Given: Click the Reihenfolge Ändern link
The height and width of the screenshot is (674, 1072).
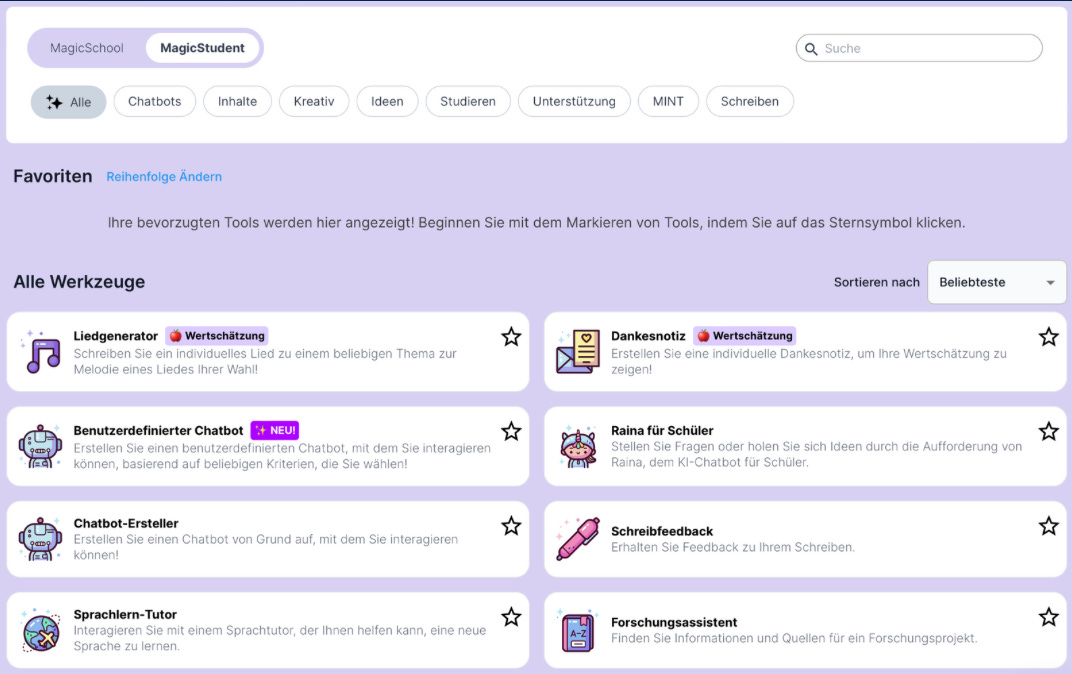Looking at the screenshot, I should [164, 176].
